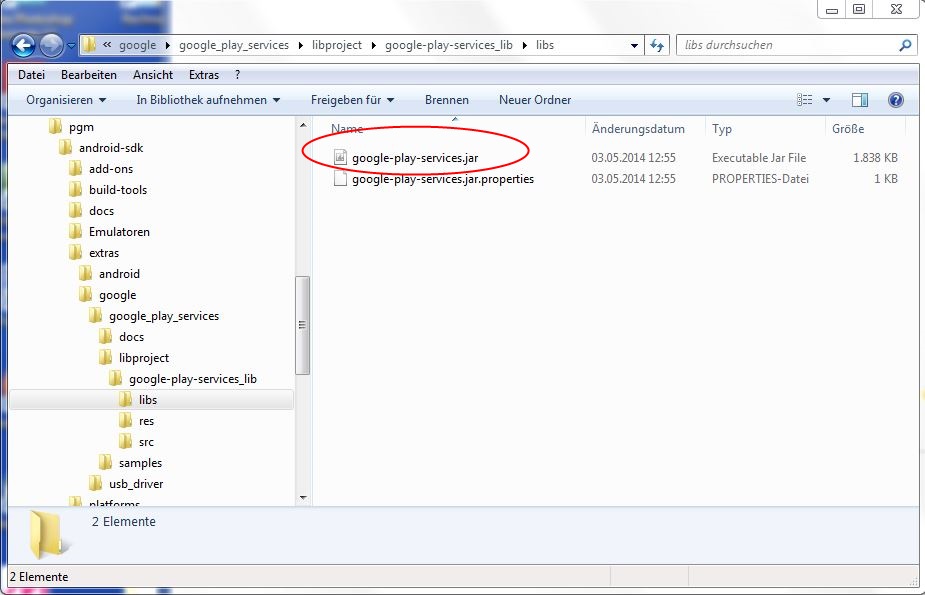Click the jar file's icon
Viewport: 925px width, 595px height.
click(340, 157)
